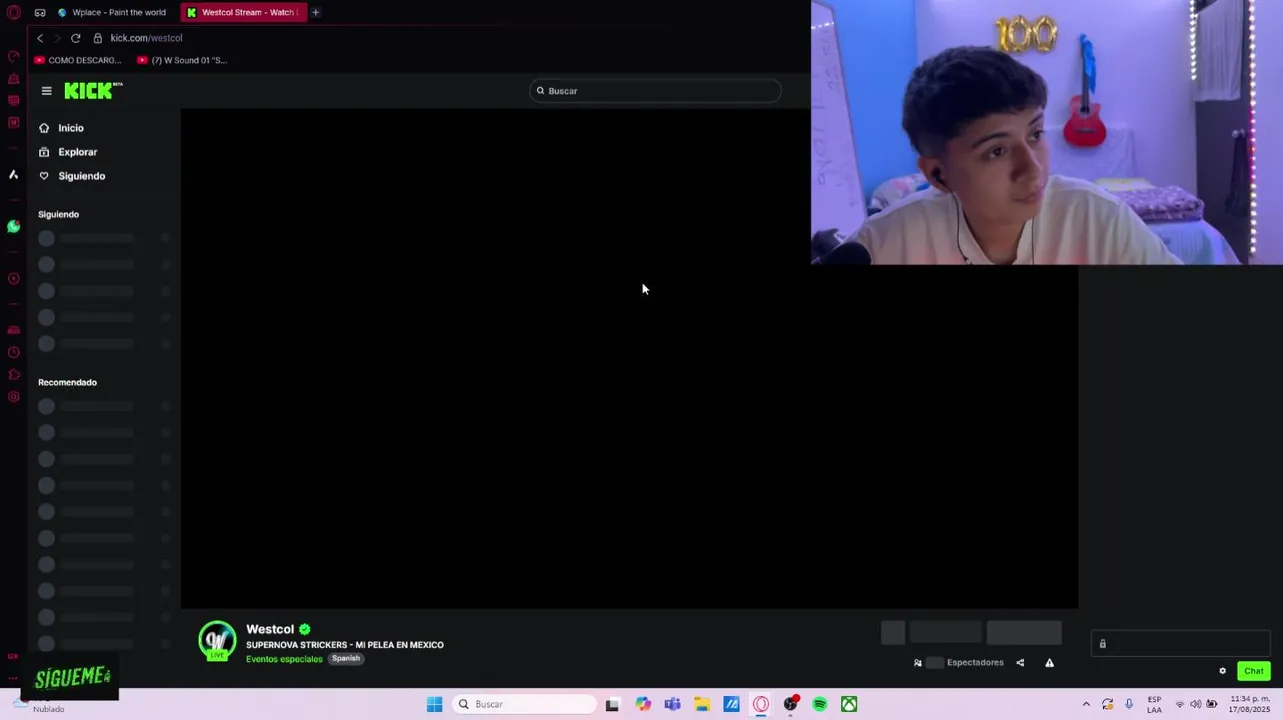Launch Spotify from the taskbar
Screen dimensions: 1283x720
click(x=820, y=704)
